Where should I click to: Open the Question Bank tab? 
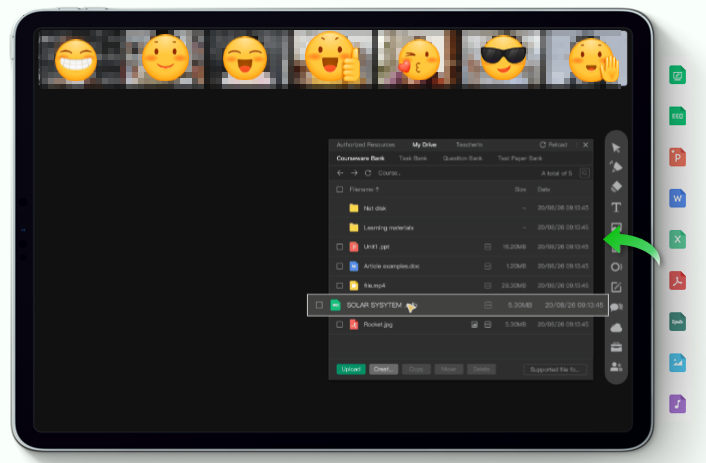click(462, 158)
